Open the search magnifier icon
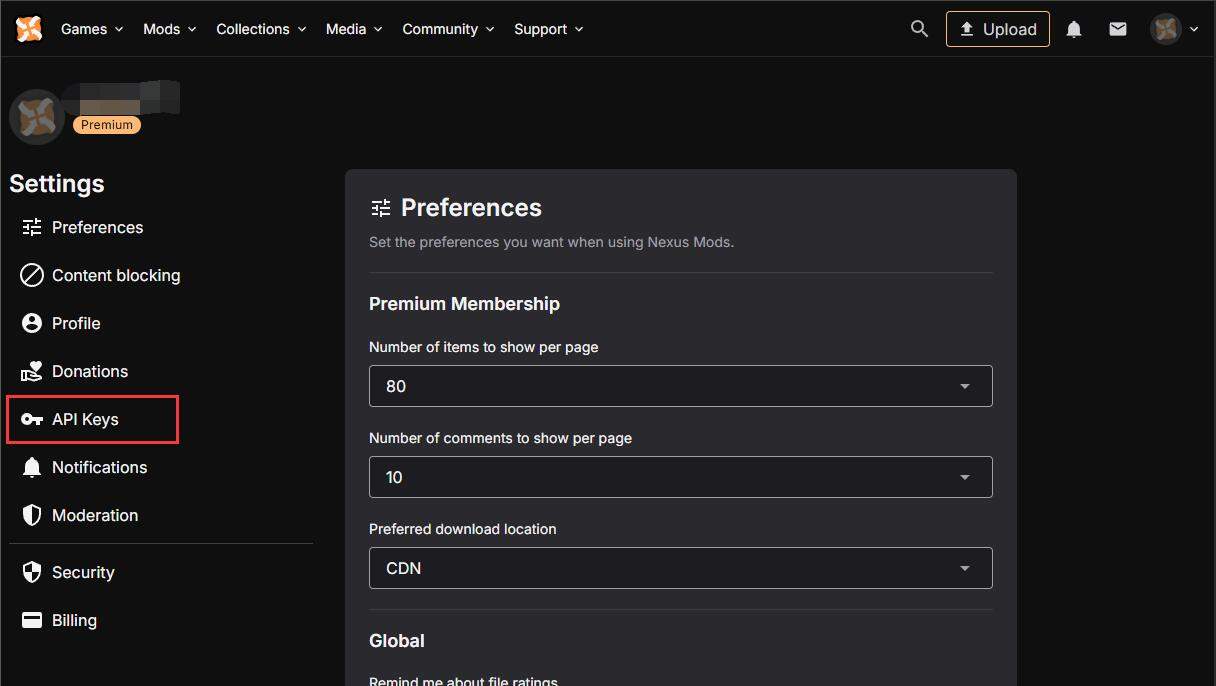 coord(919,29)
